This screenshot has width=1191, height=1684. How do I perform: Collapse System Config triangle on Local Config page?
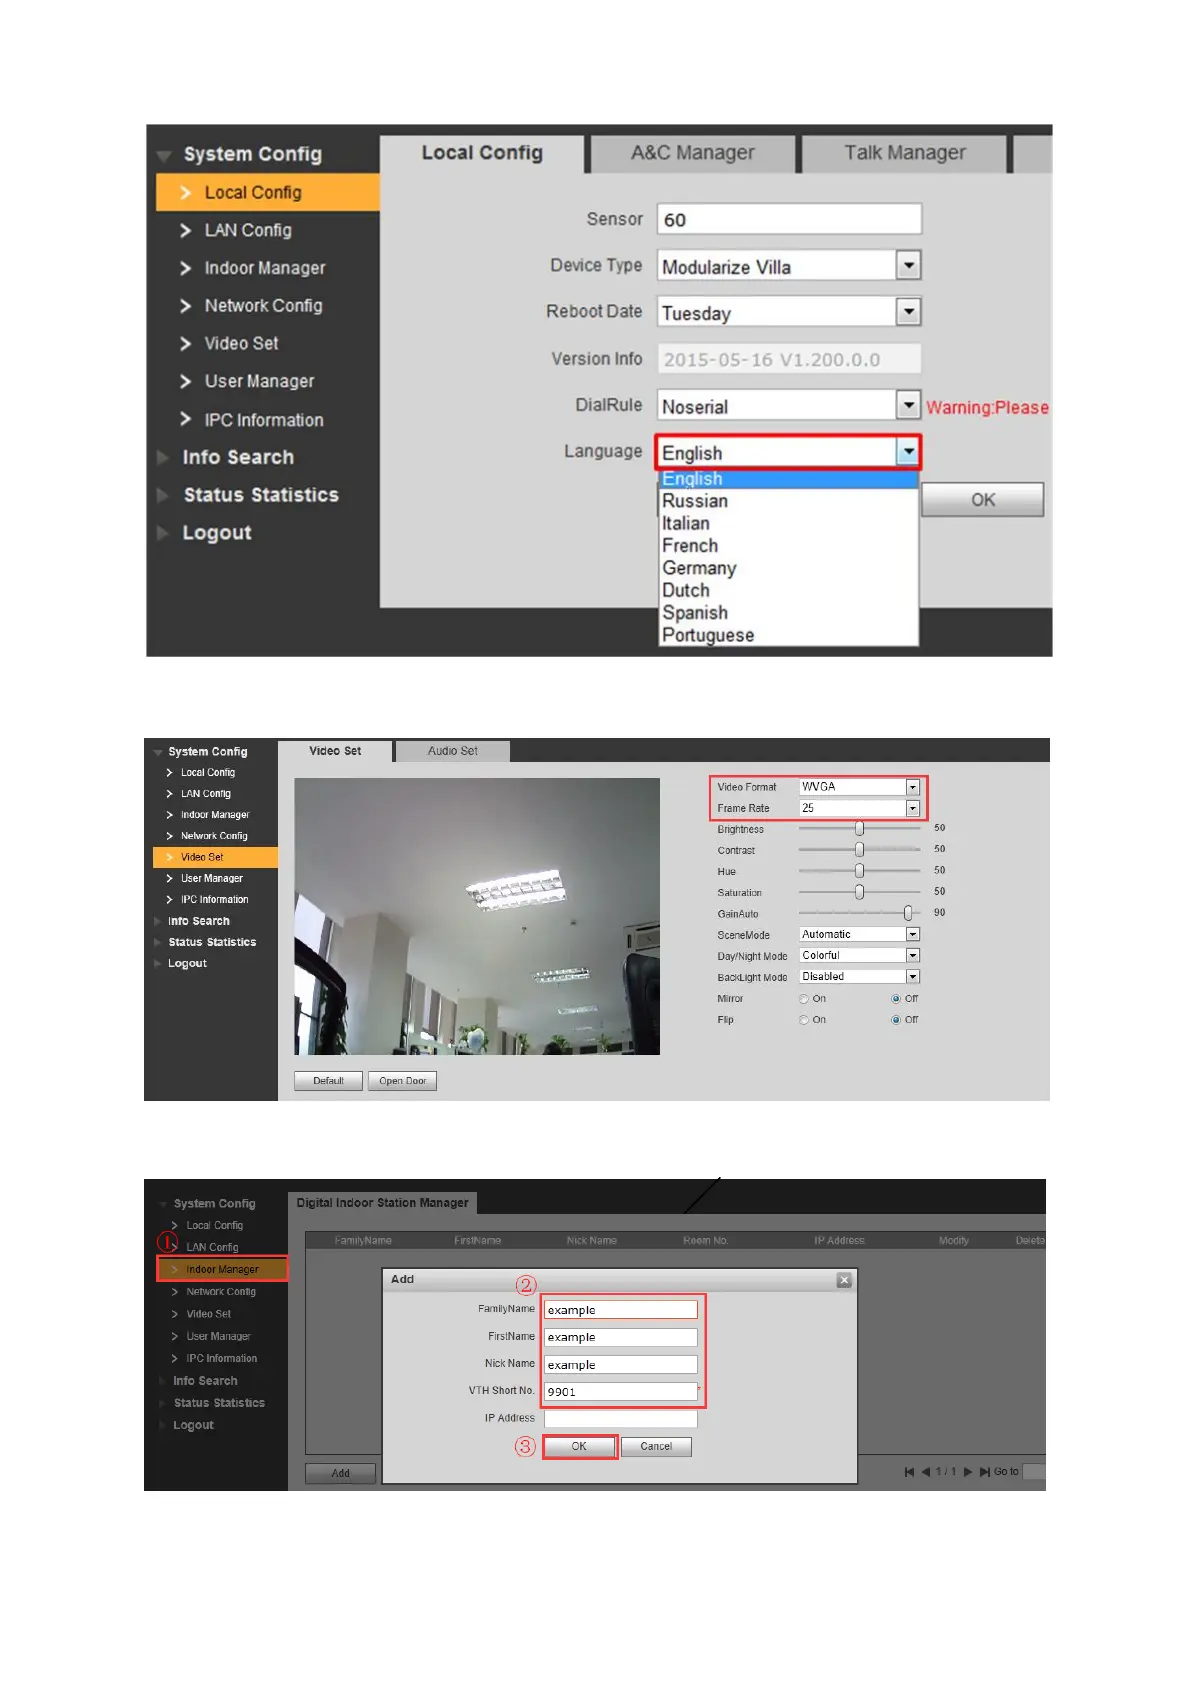pos(164,155)
